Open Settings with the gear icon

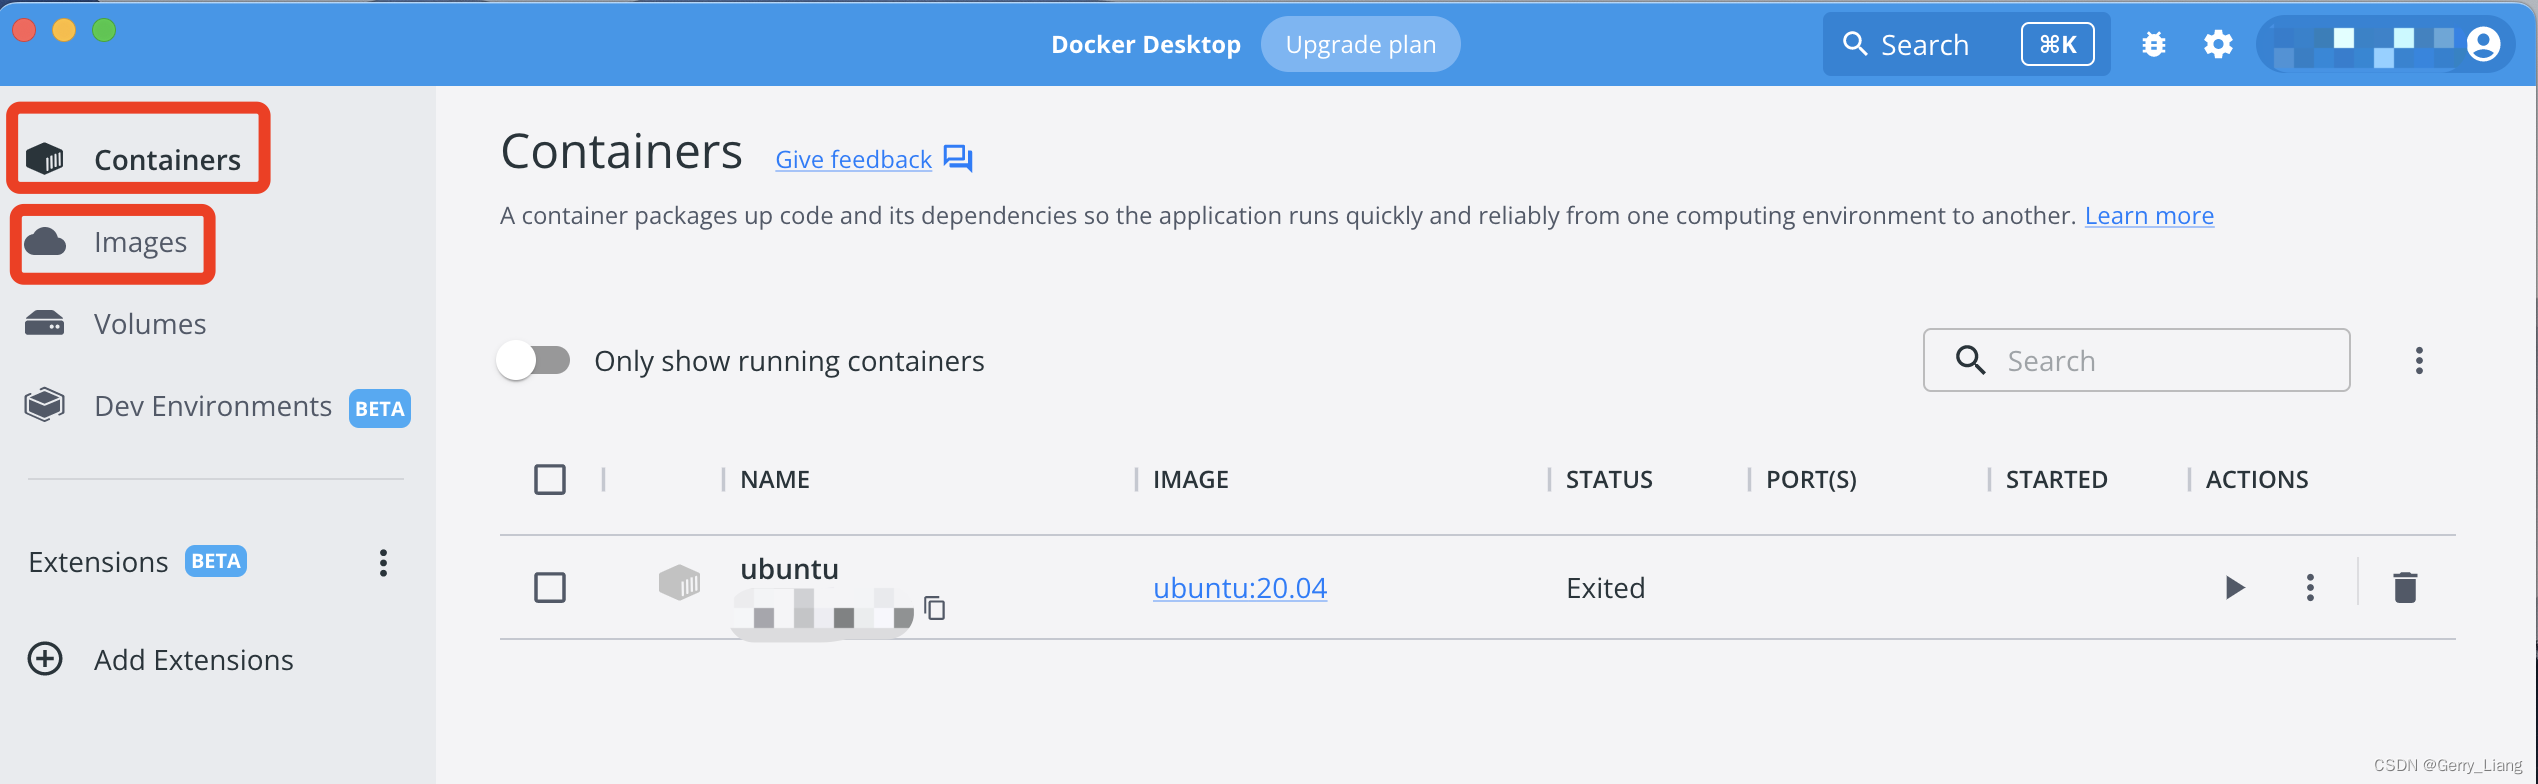(2218, 45)
